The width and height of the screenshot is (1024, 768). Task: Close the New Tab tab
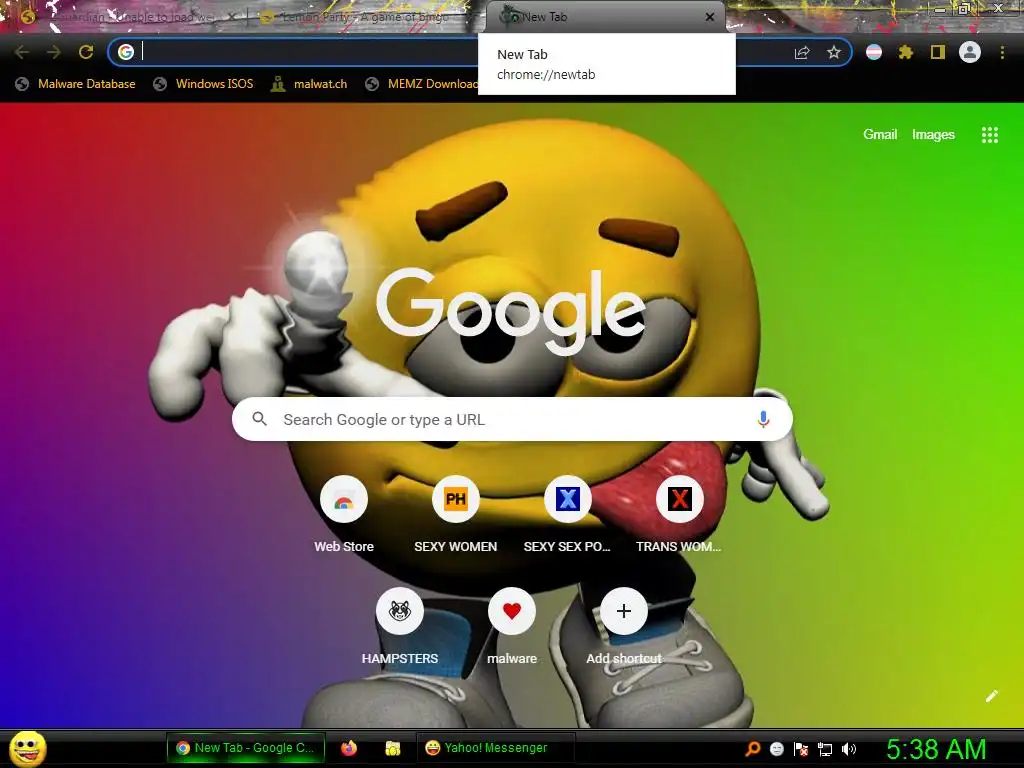pos(710,17)
